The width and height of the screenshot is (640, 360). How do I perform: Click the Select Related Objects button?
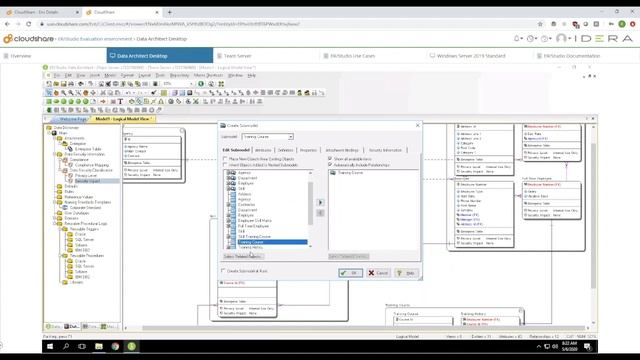click(244, 256)
